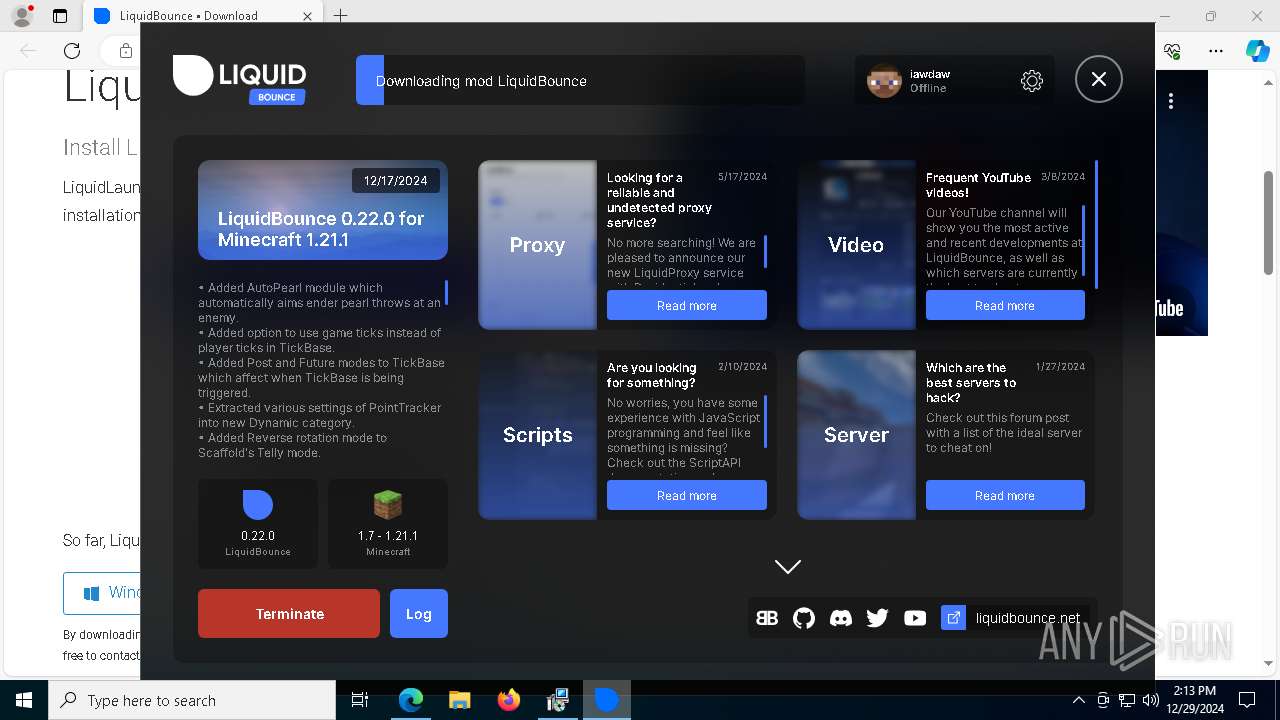The width and height of the screenshot is (1280, 720).
Task: Open the Log button
Action: click(419, 613)
